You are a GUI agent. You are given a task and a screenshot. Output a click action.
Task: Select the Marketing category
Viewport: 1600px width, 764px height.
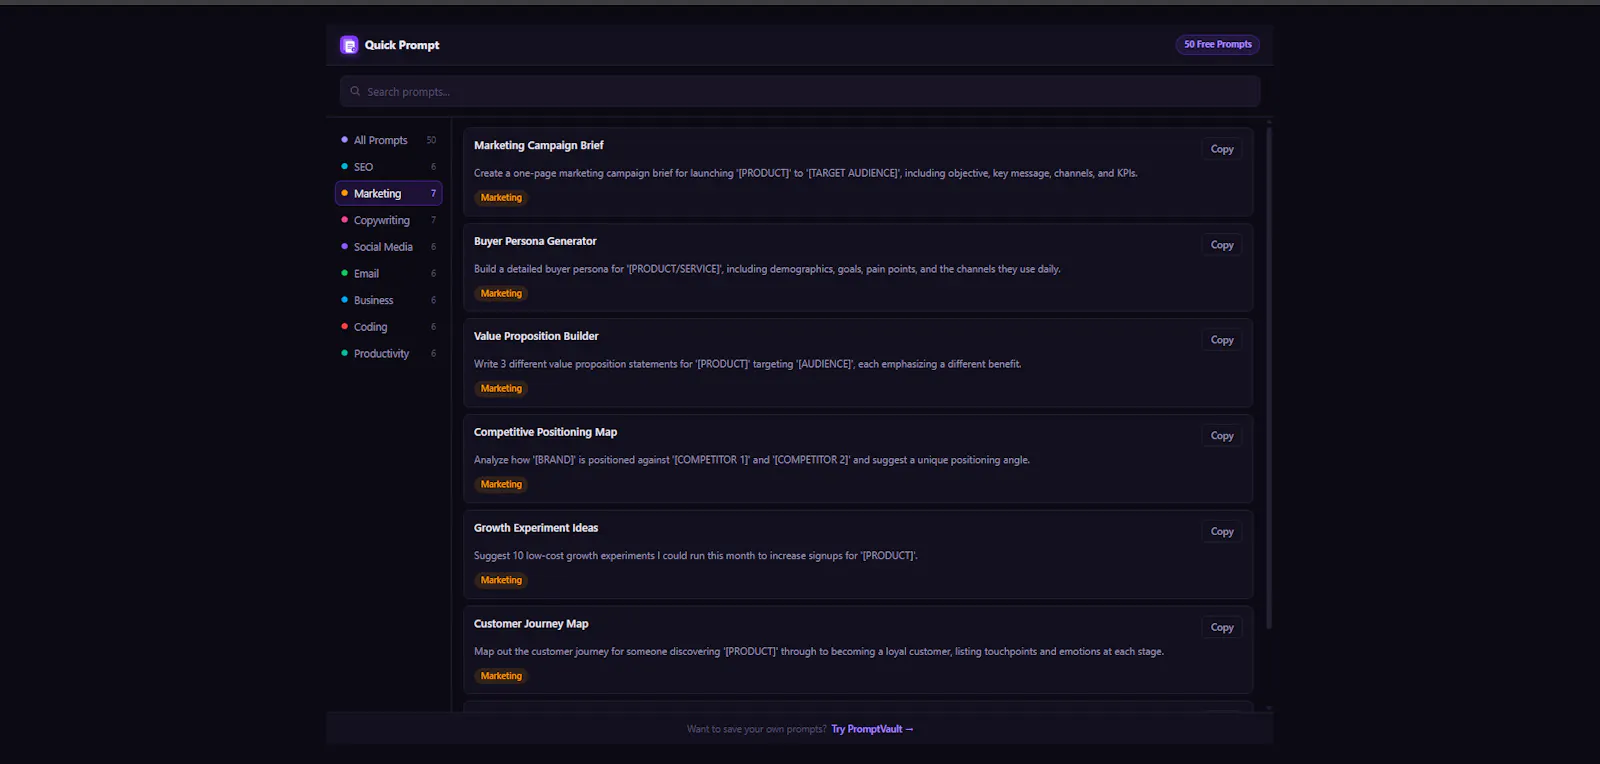tap(389, 193)
